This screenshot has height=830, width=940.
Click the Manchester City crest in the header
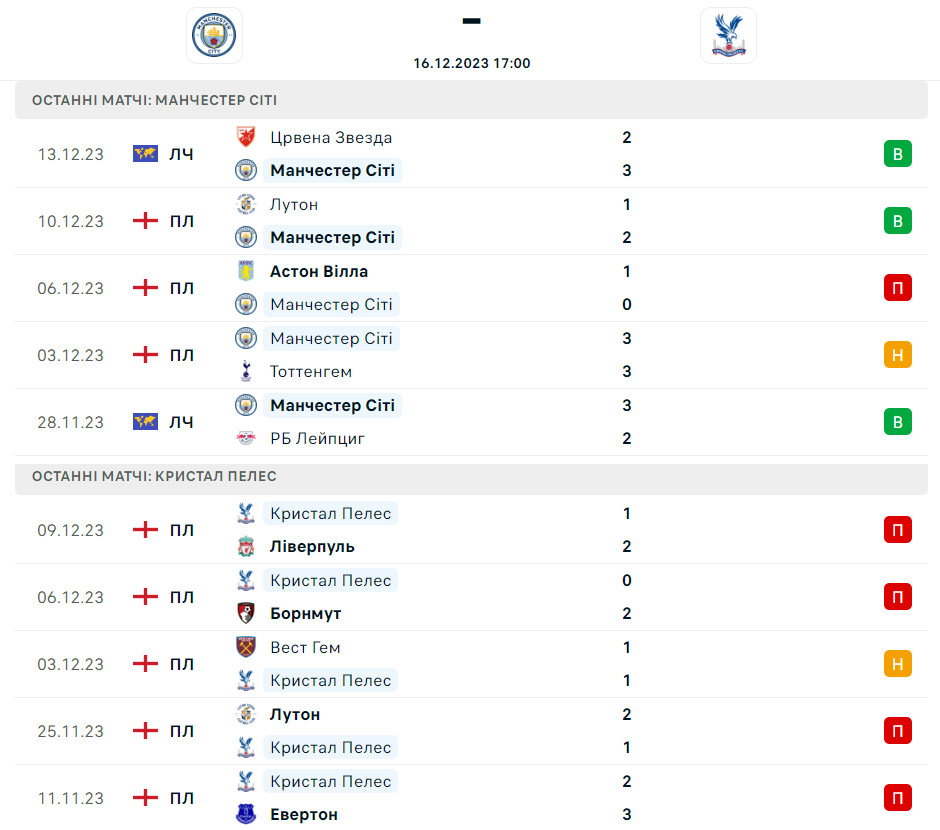coord(214,36)
